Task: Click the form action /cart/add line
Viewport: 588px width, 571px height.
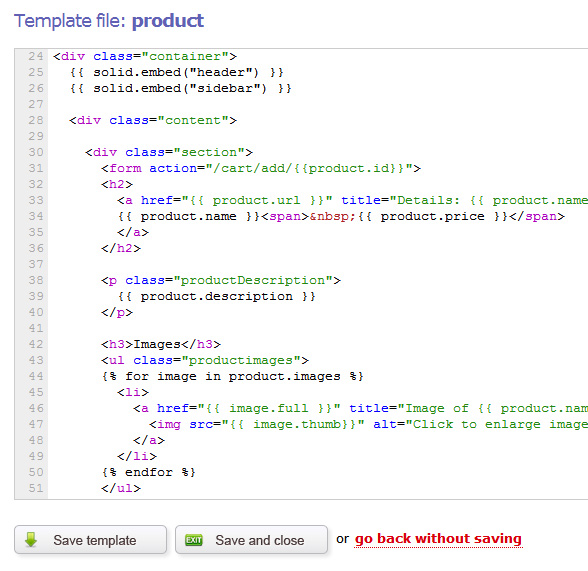Action: tap(261, 168)
